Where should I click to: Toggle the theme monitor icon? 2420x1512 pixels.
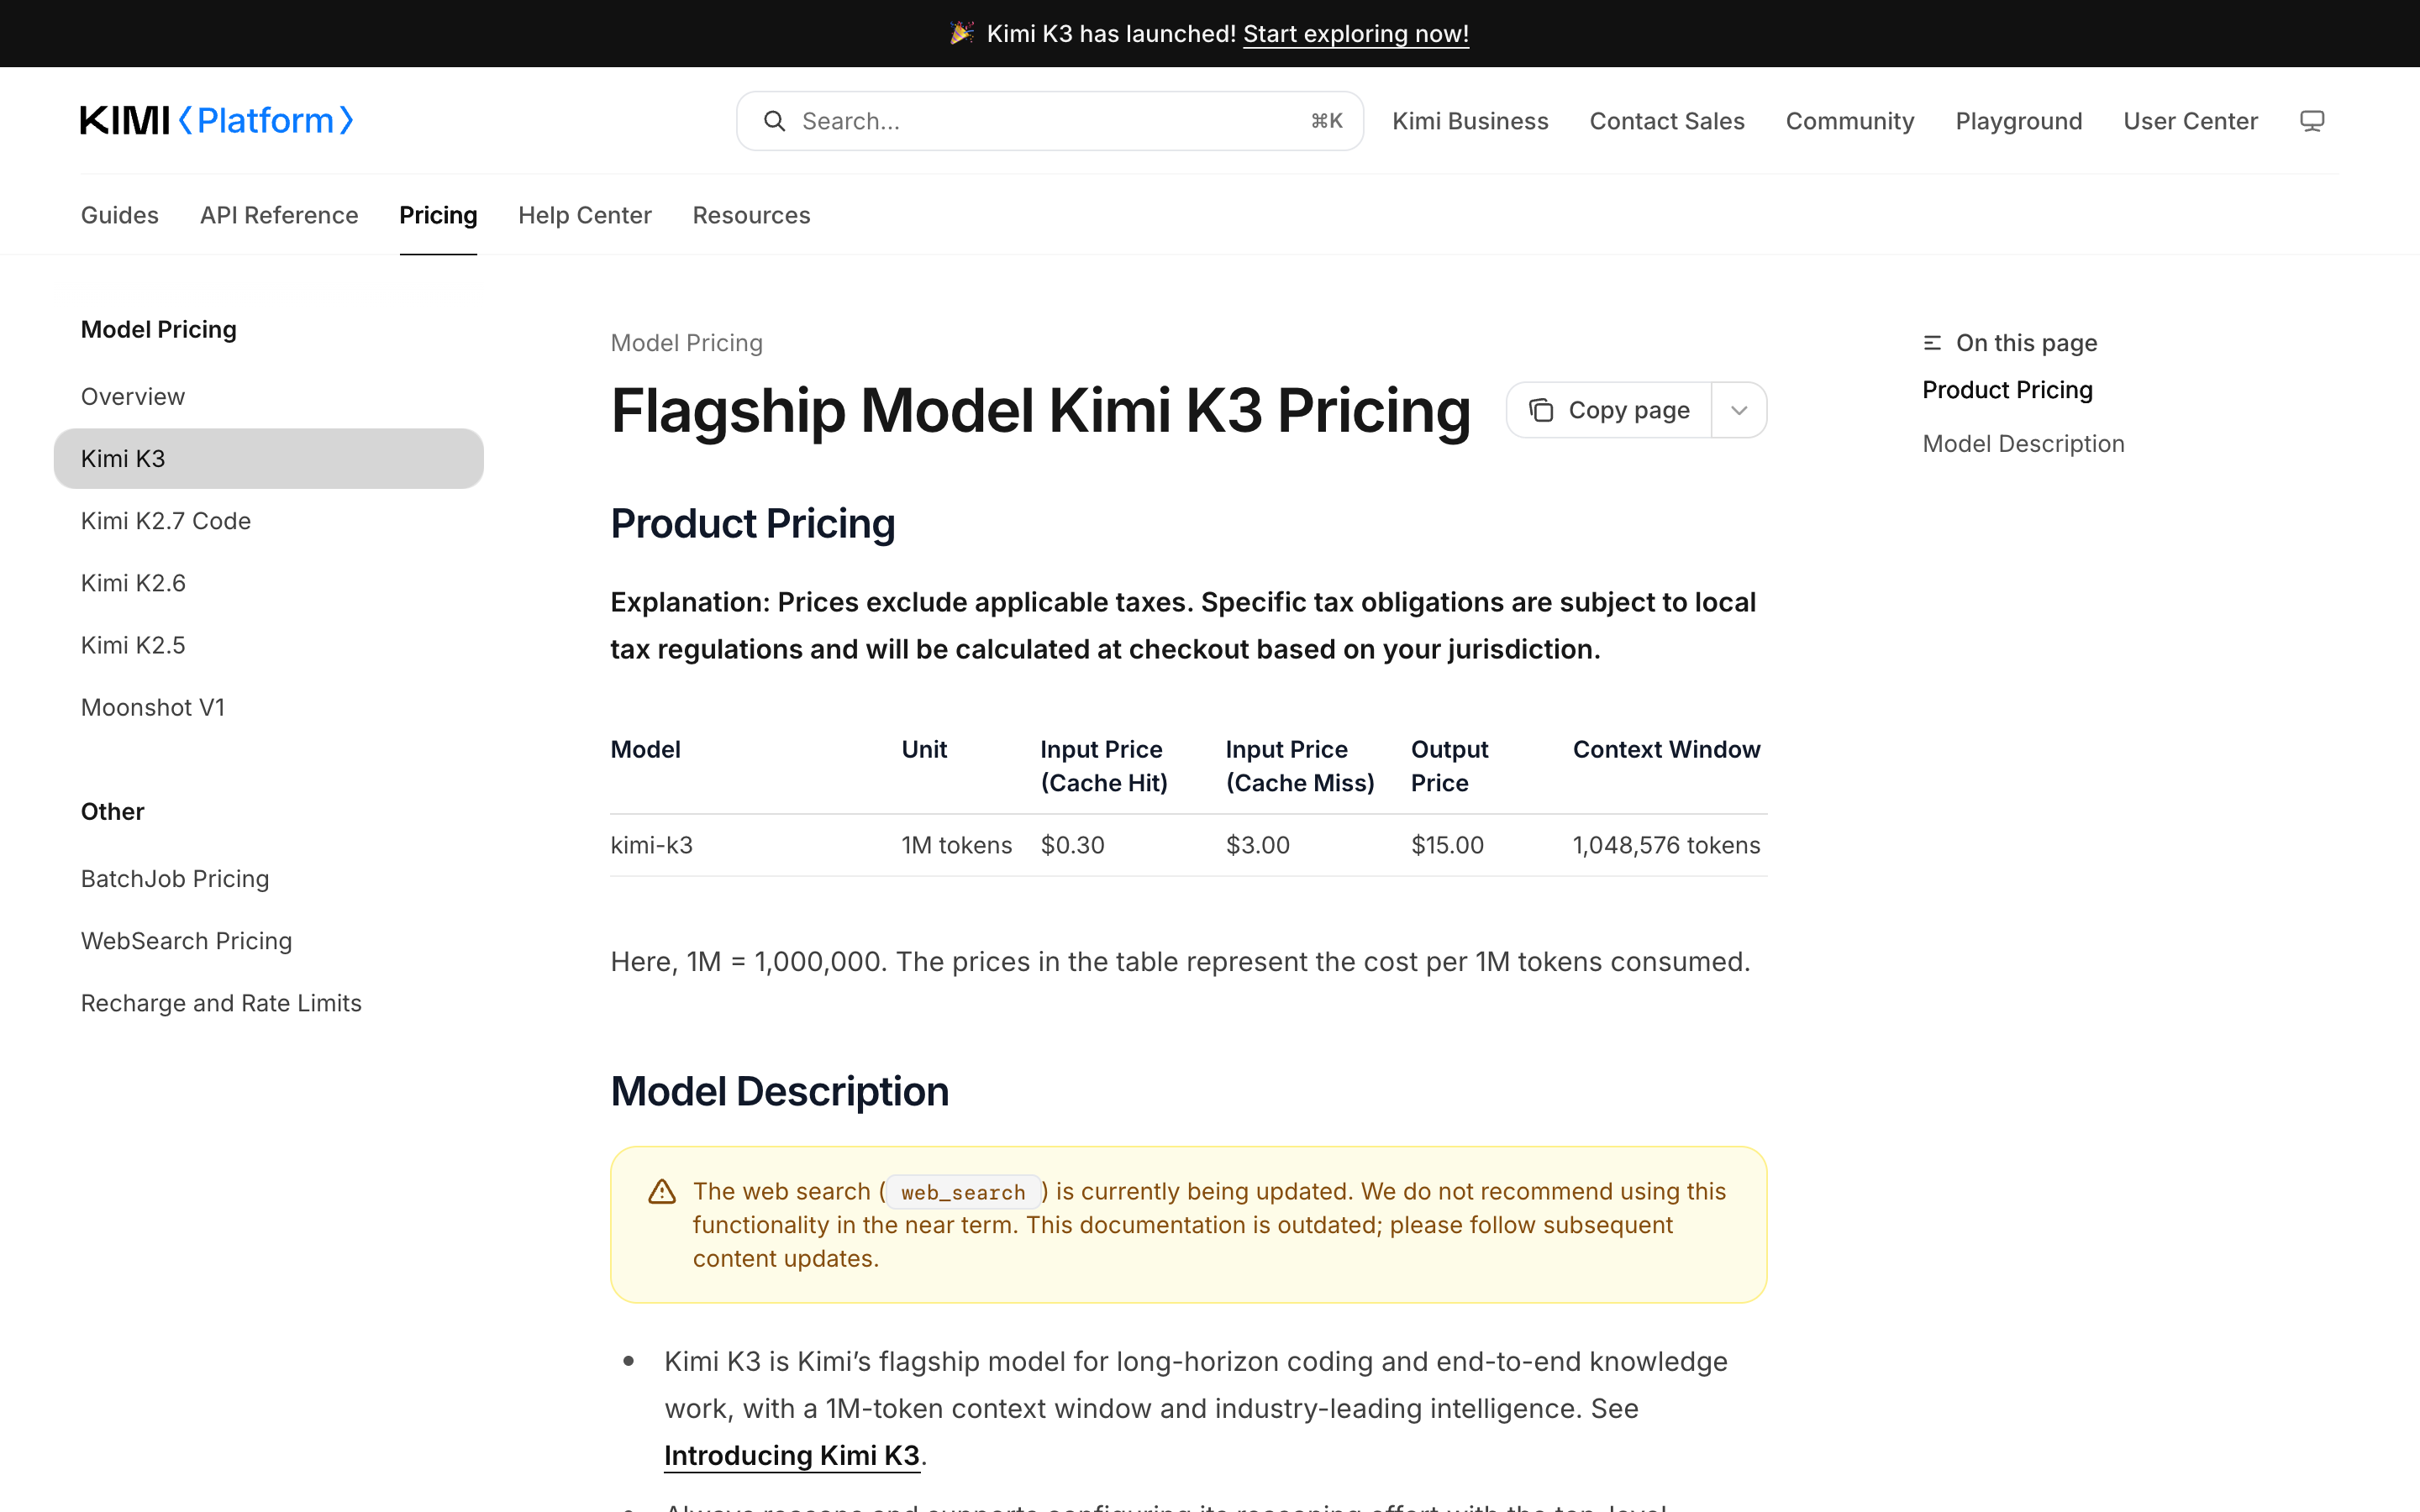[2311, 121]
